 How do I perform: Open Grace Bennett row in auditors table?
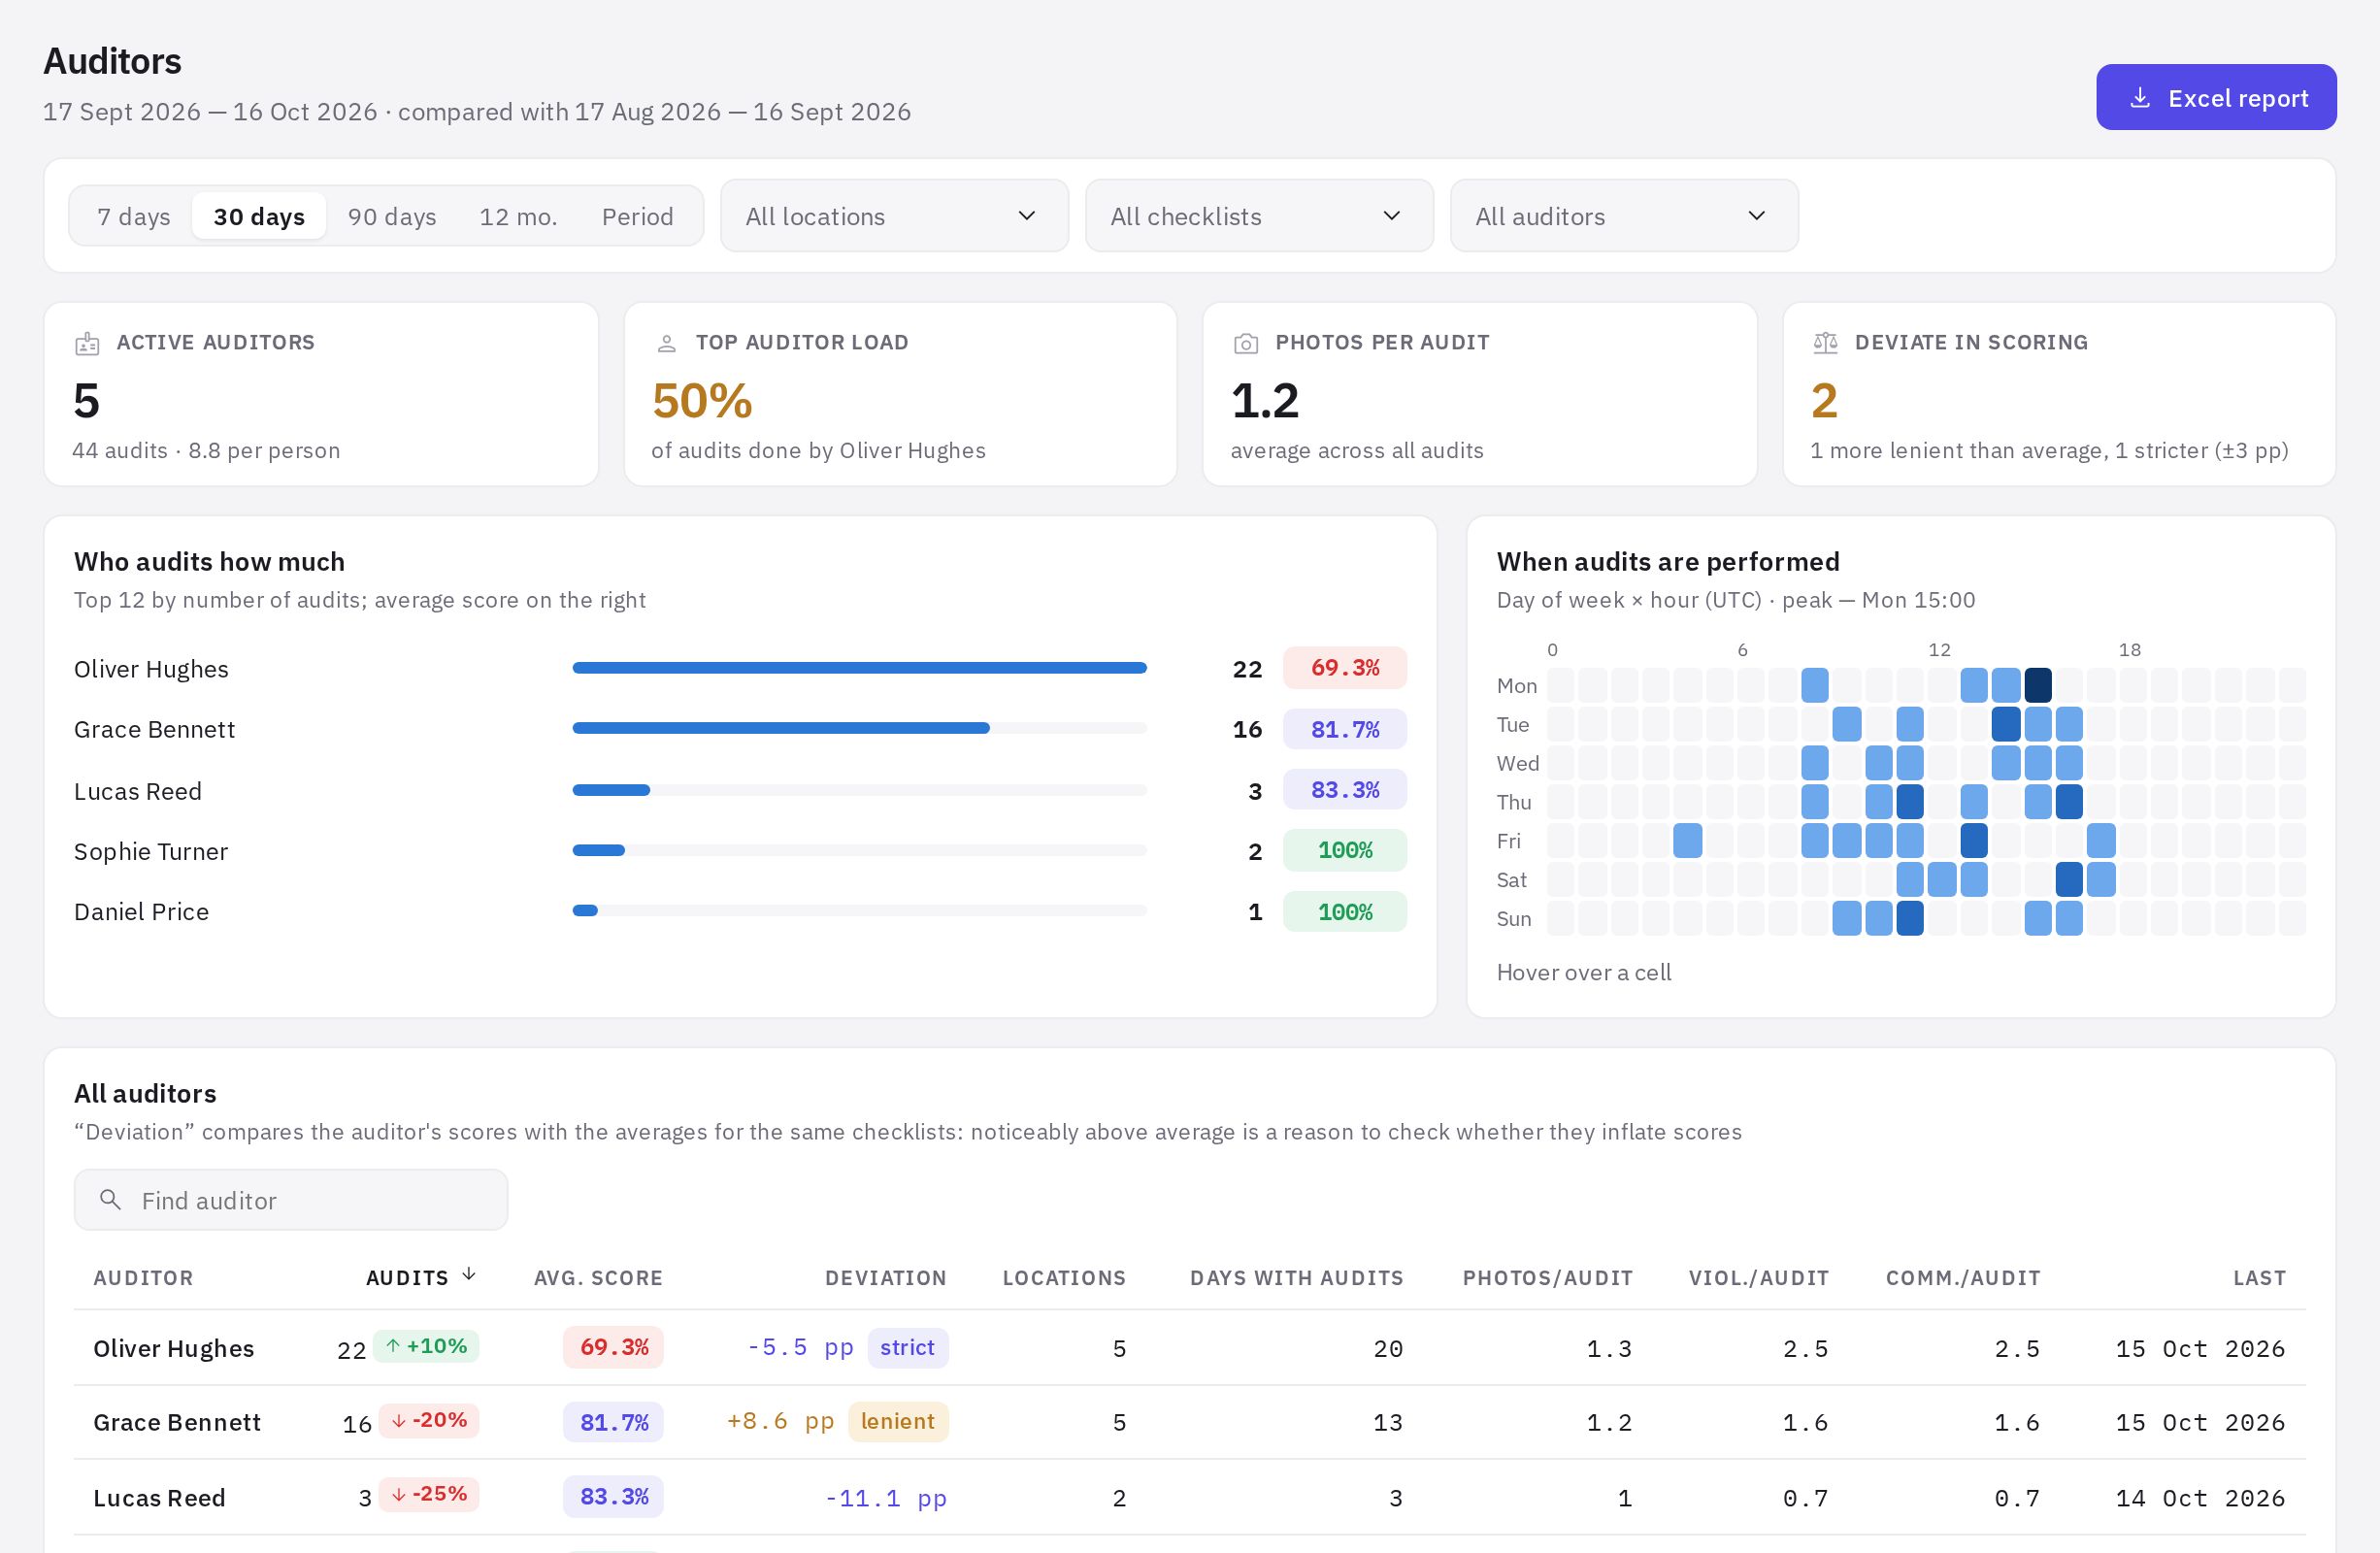[1189, 1422]
